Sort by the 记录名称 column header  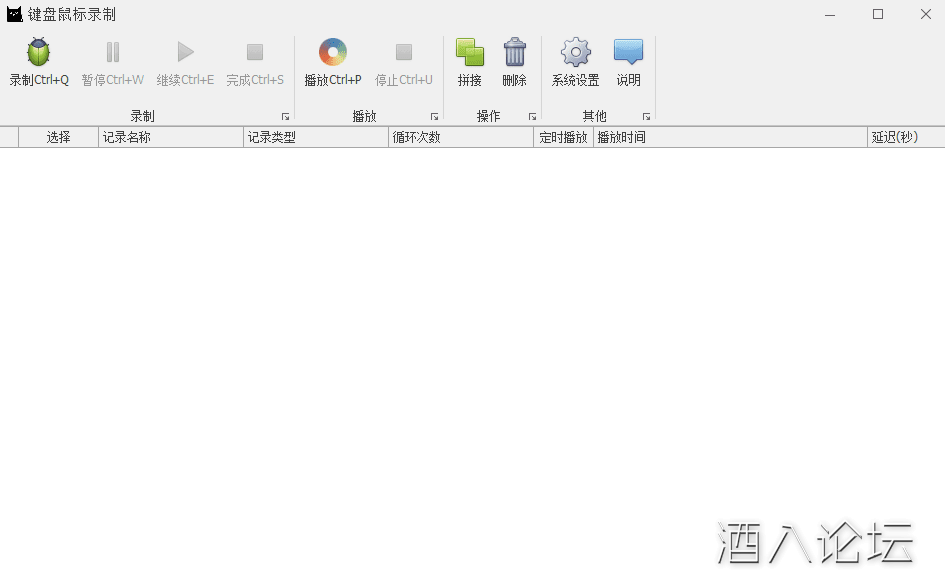tap(170, 138)
